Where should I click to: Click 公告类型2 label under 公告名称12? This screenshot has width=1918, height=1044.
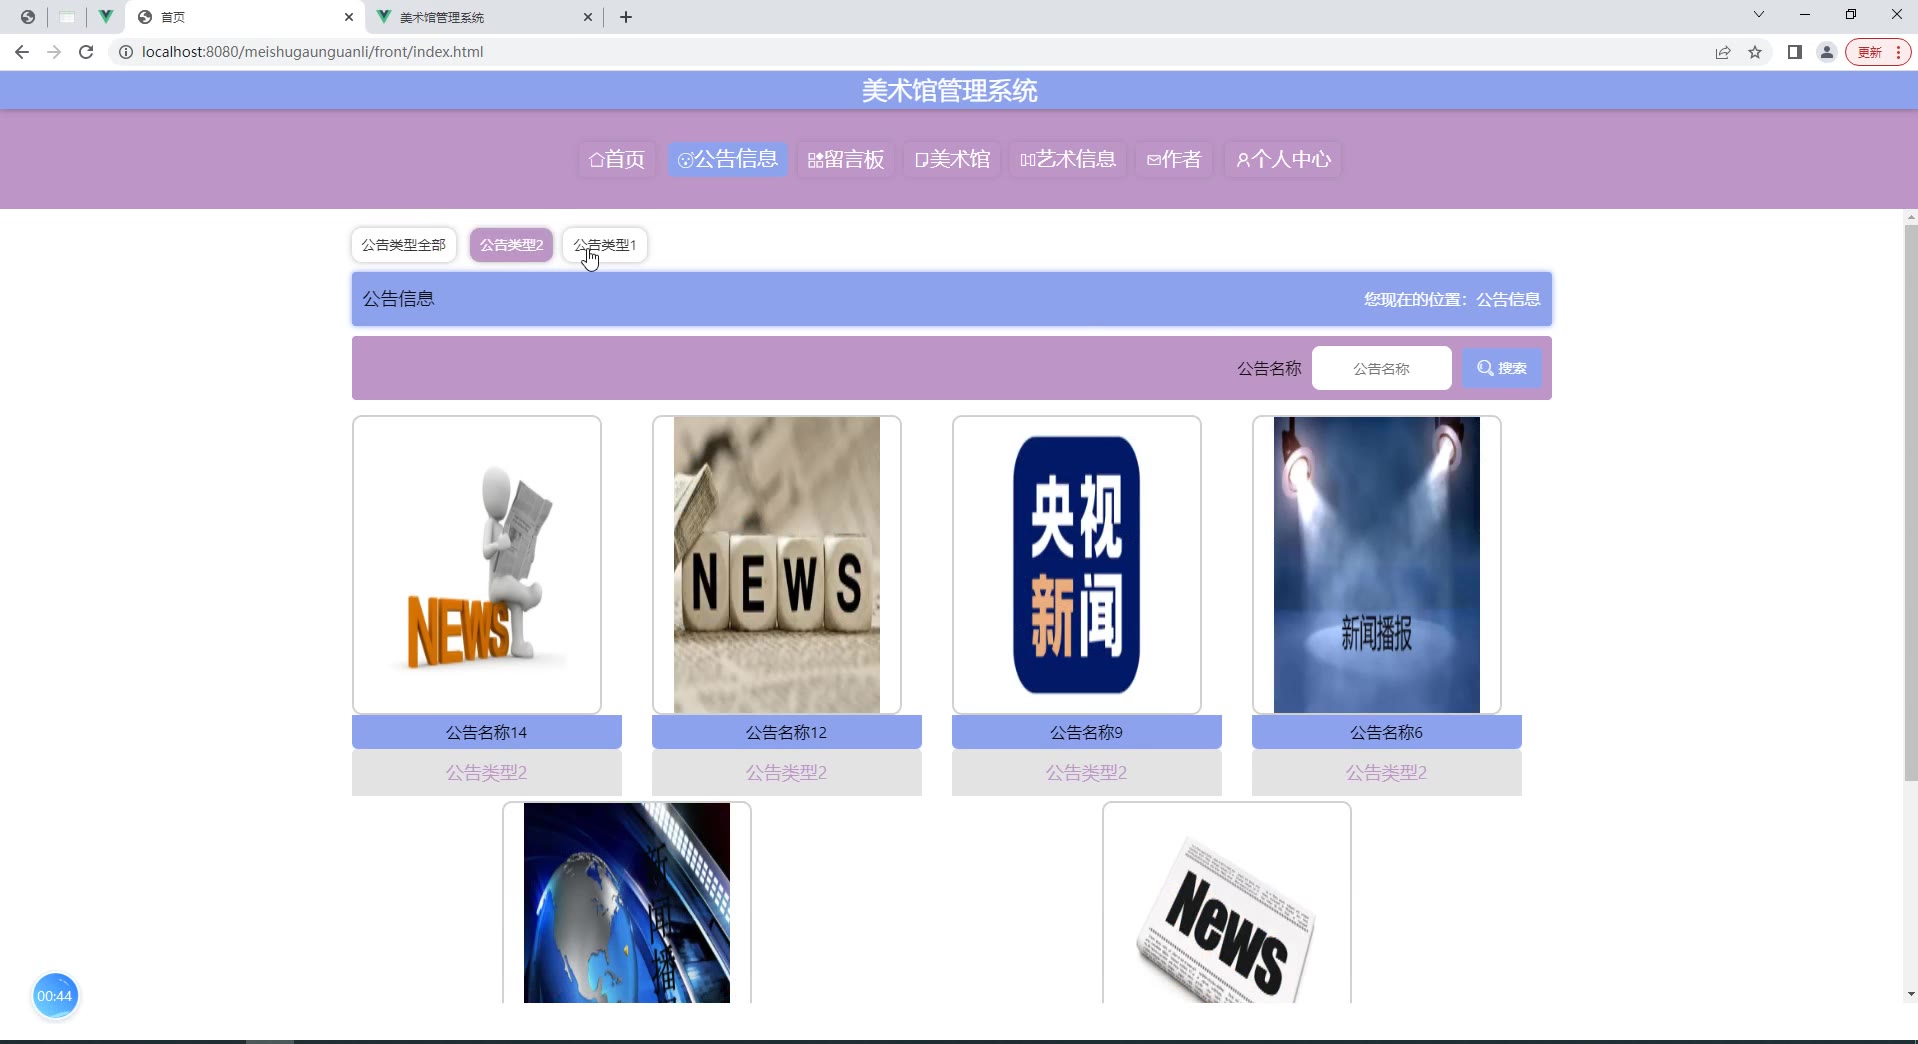787,772
